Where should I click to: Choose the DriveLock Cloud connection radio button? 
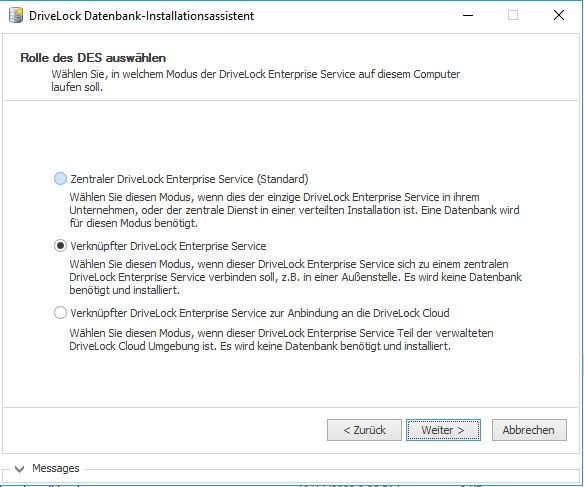click(x=60, y=313)
